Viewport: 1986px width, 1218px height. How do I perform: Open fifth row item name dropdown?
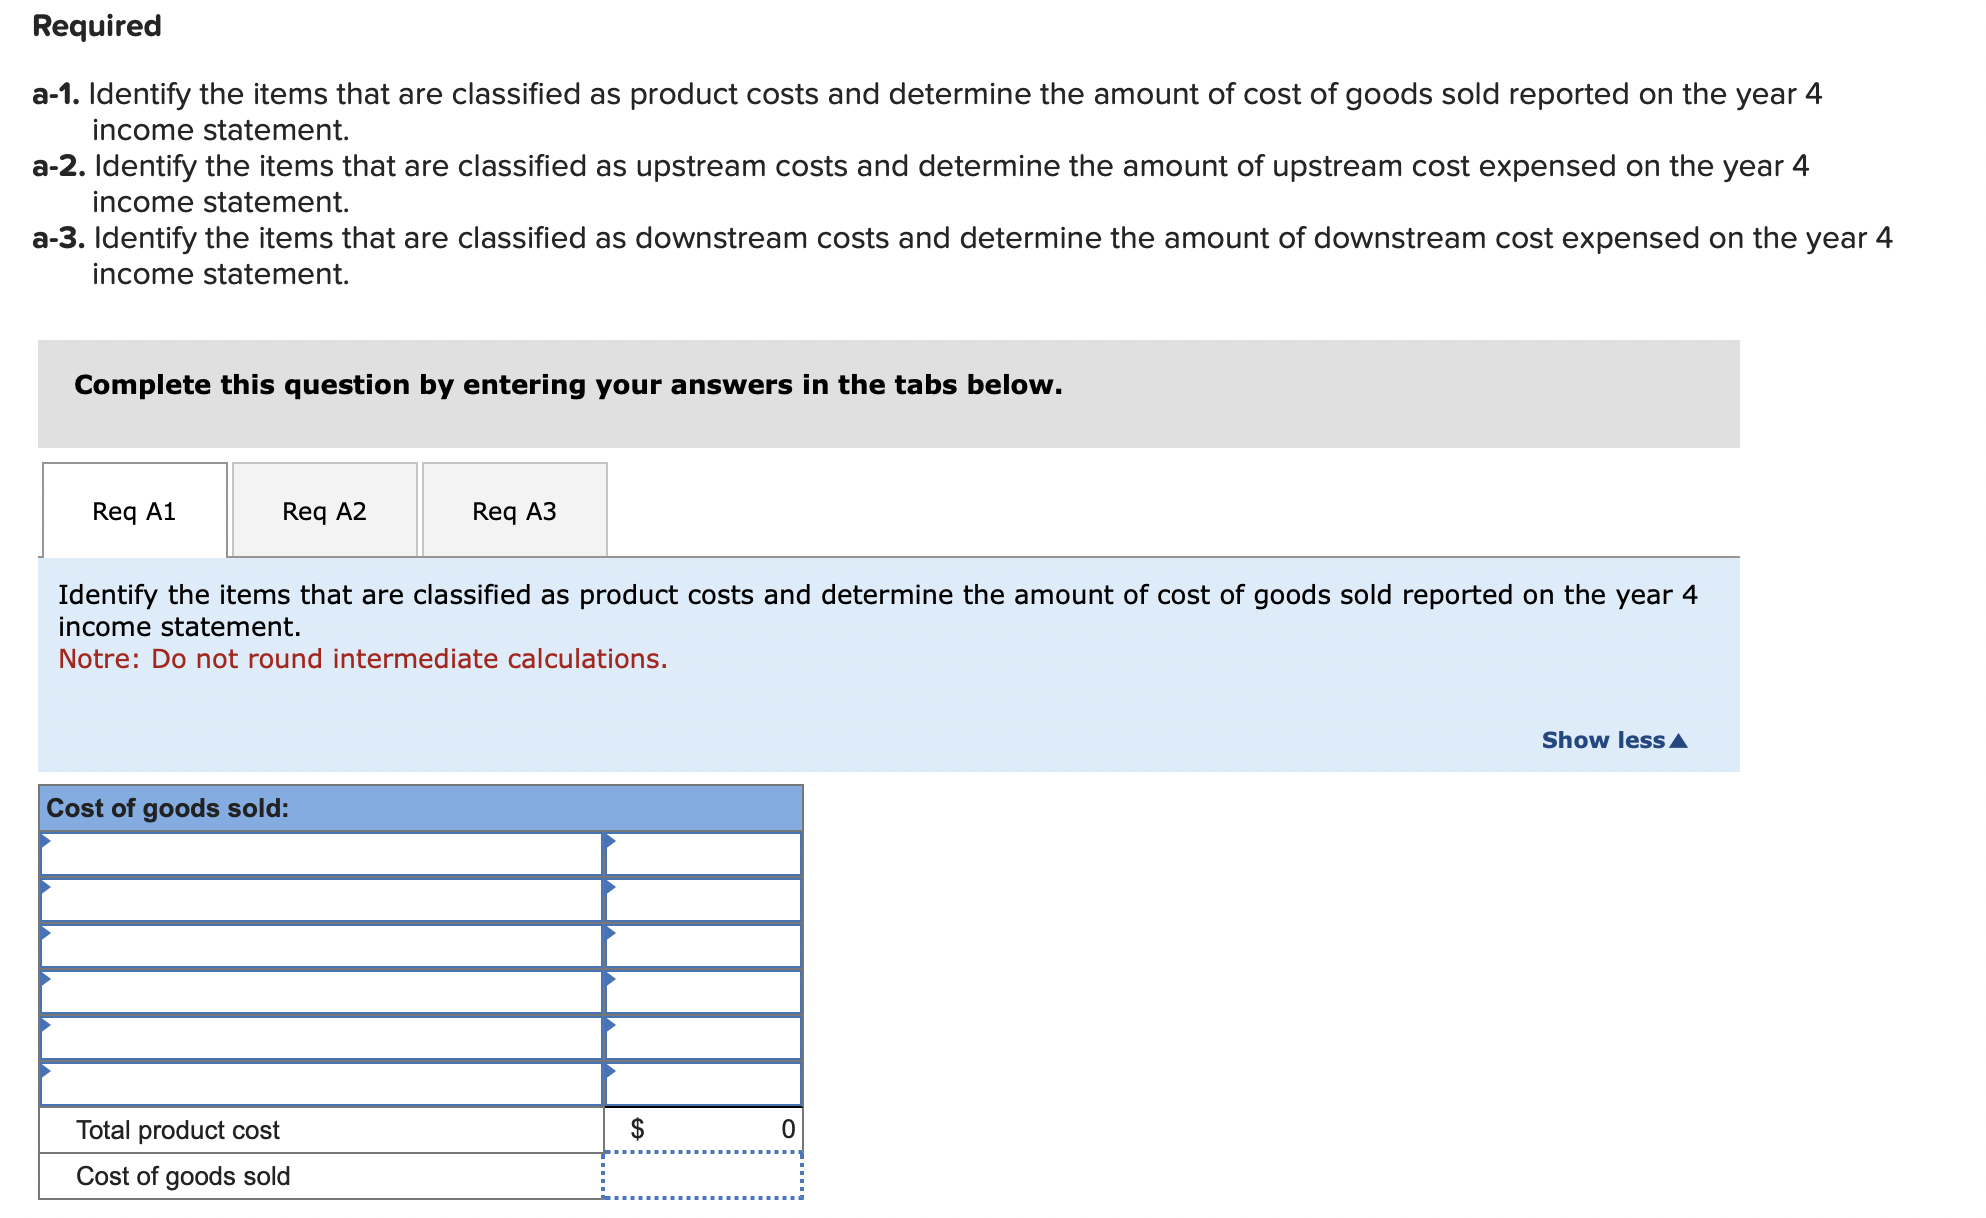[321, 1038]
